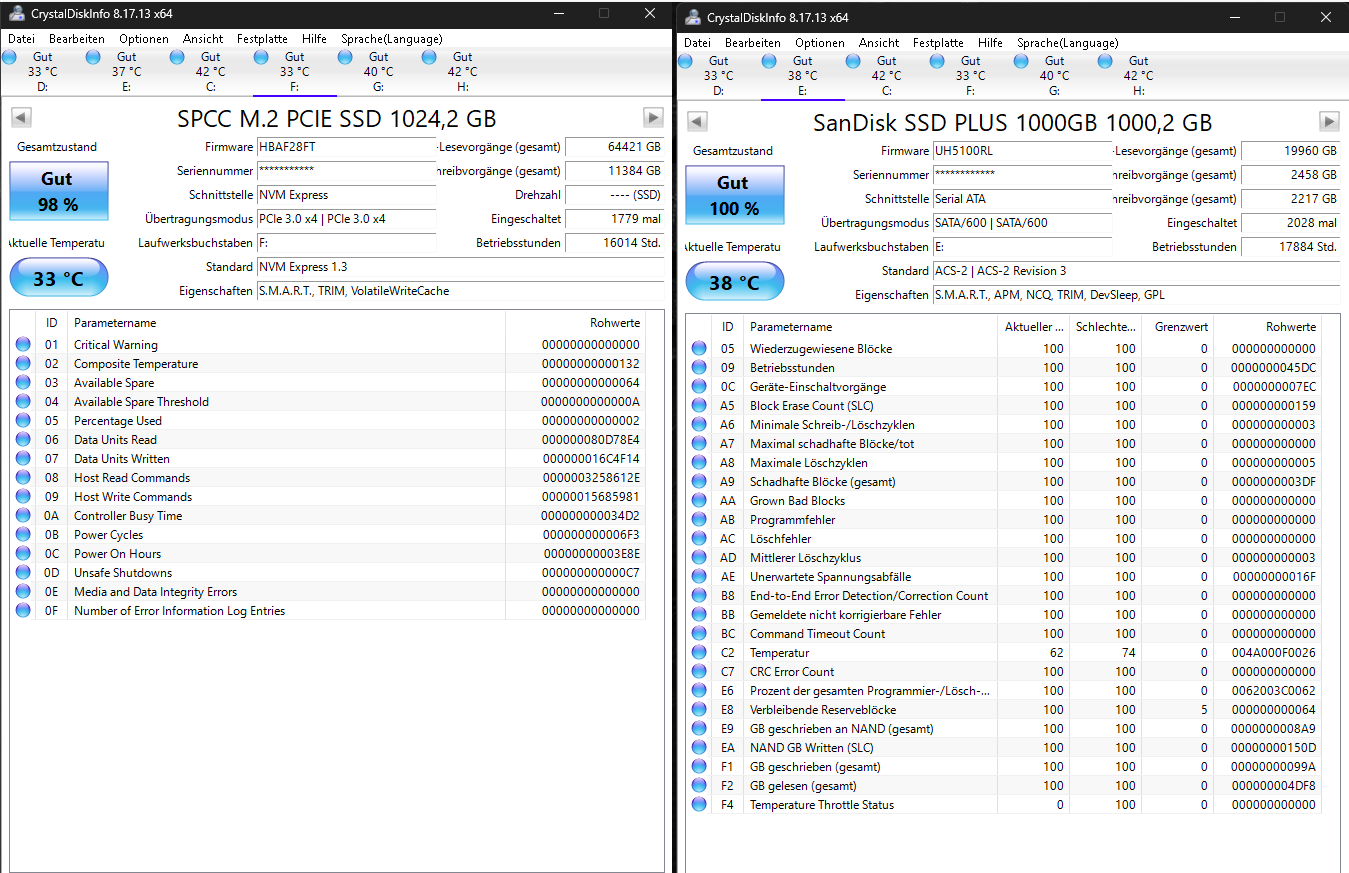Click the Controller Busy Time status orb
1349x873 pixels.
[x=23, y=516]
